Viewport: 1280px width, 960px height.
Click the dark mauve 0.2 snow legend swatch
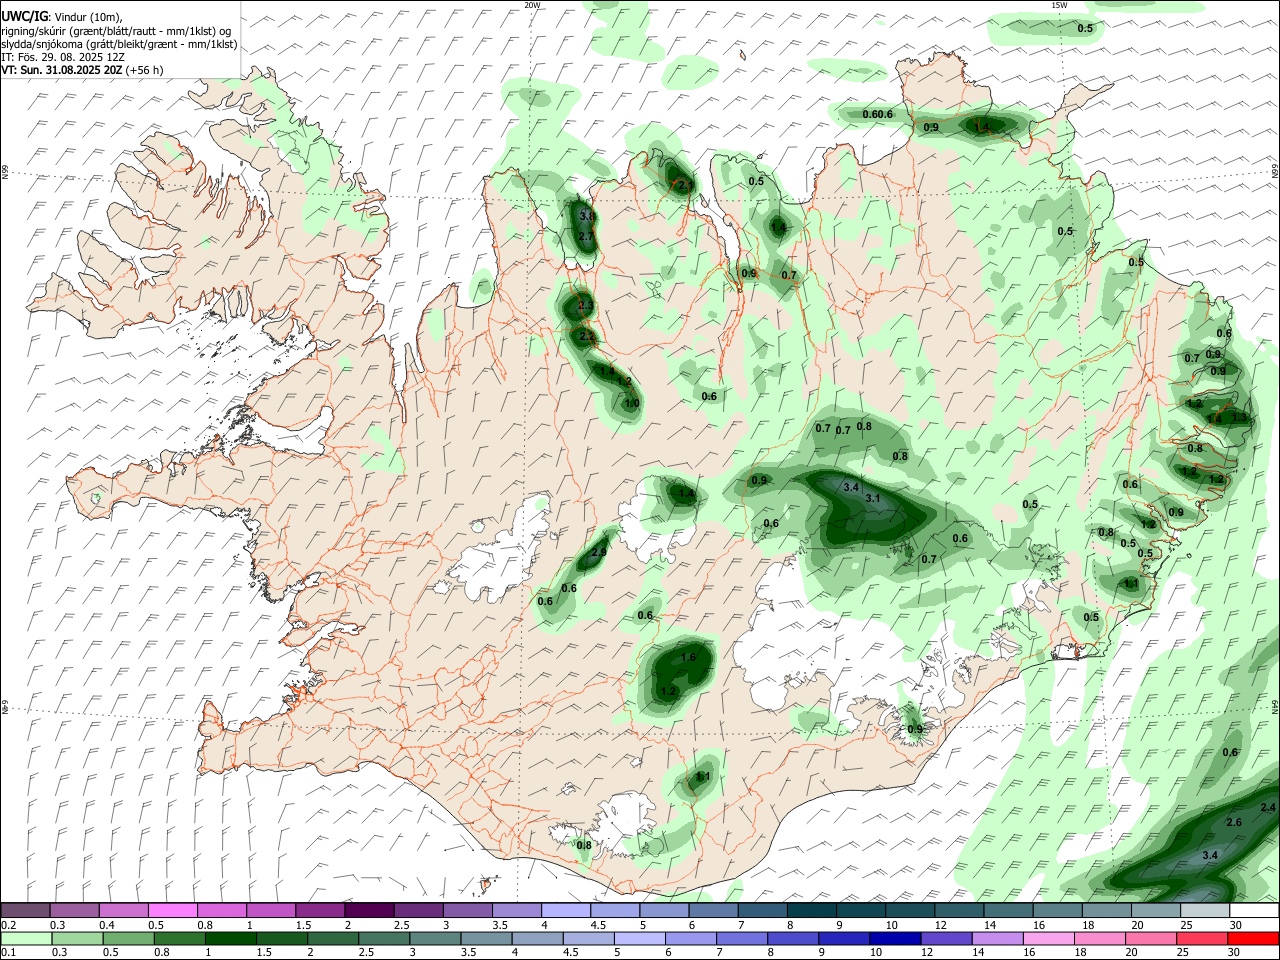[x=26, y=911]
